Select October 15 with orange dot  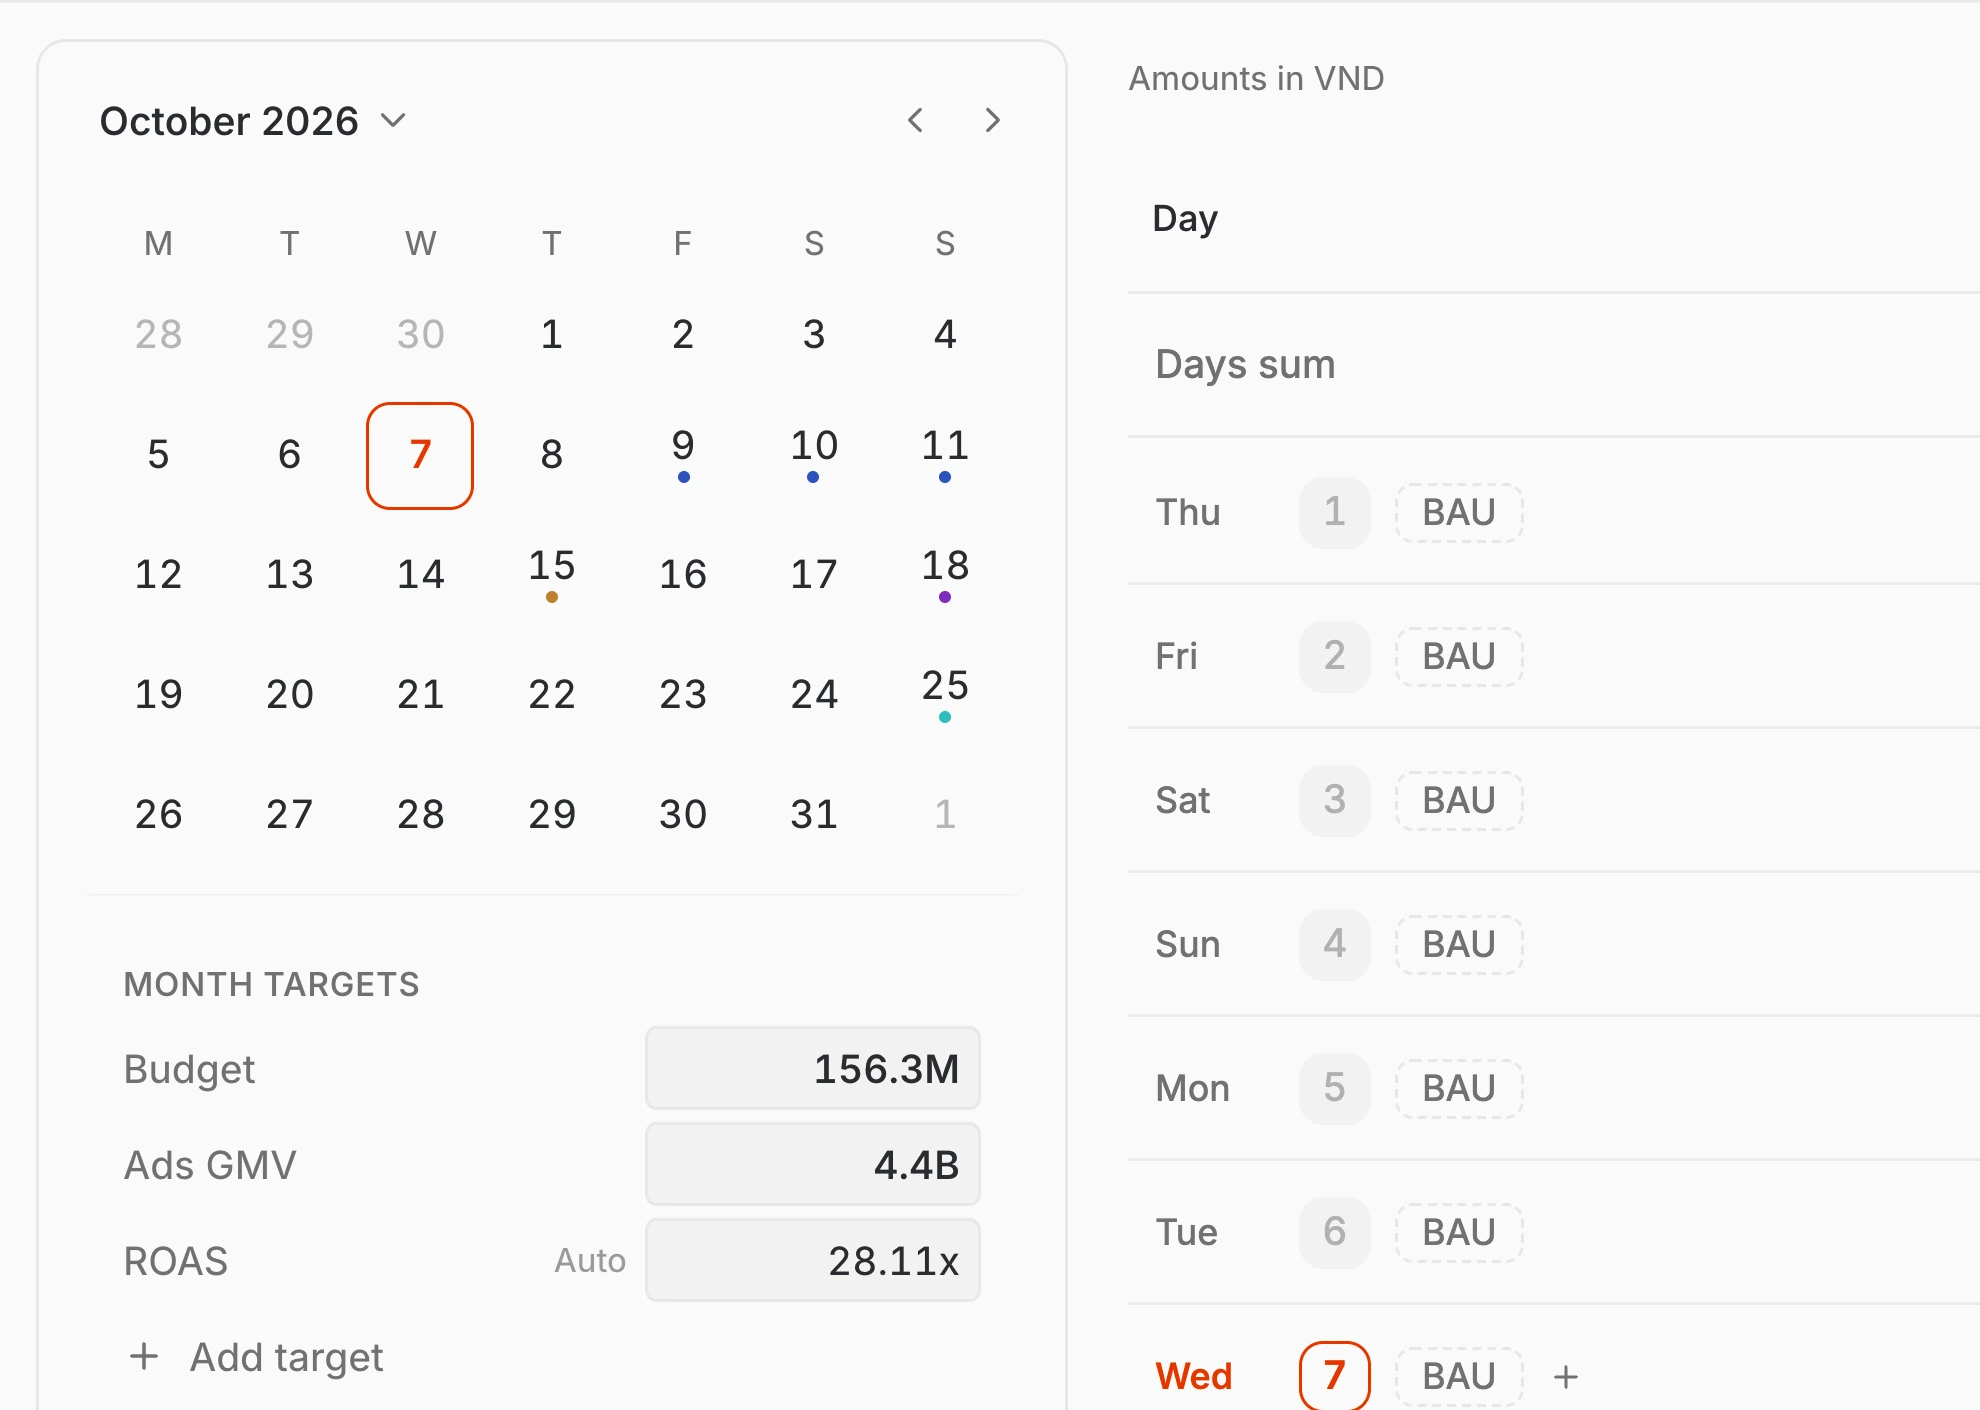click(552, 574)
